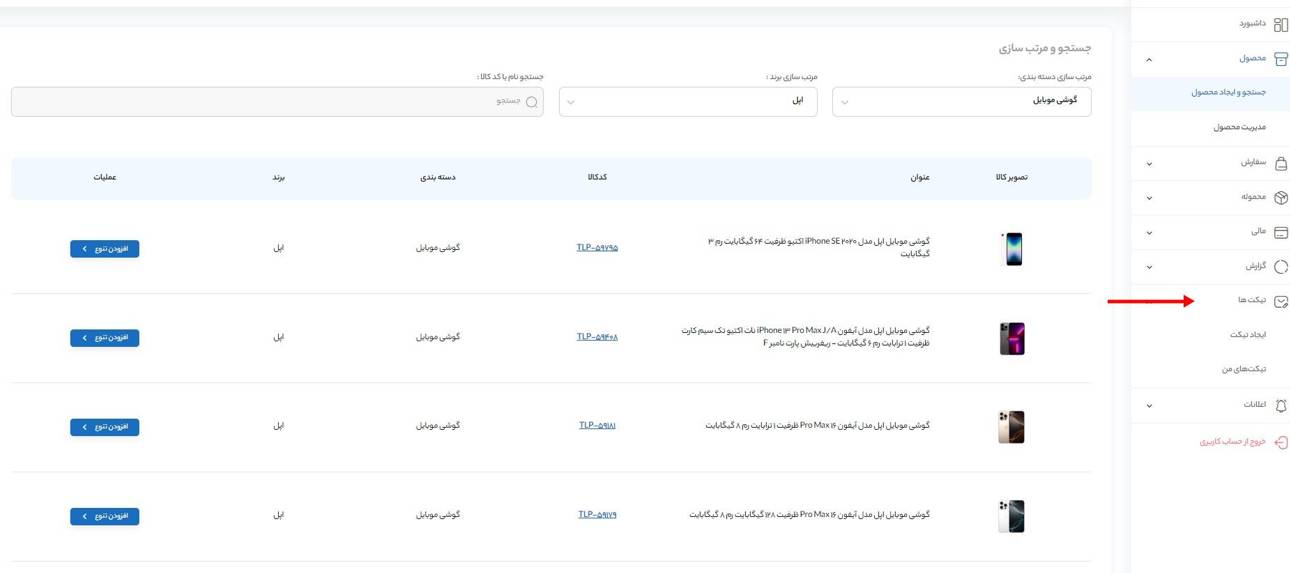Screen dimensions: 1290x573
Task: Open the category dropdown showing گوشی موبایل
Action: 961,101
